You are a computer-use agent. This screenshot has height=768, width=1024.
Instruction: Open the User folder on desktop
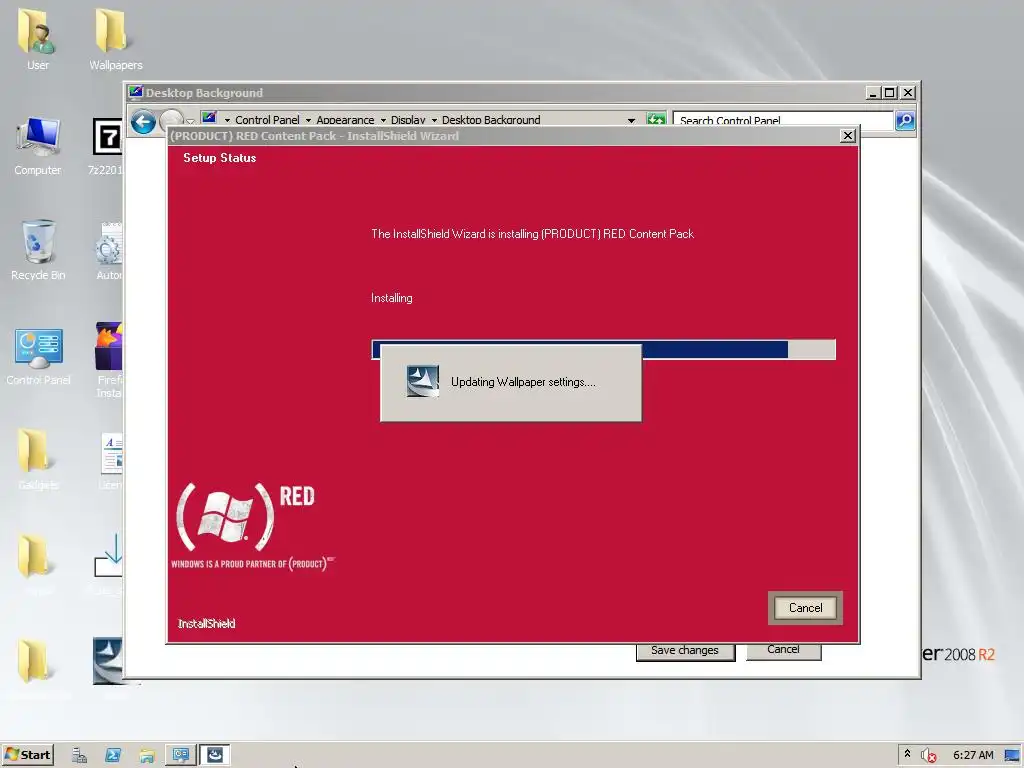pyautogui.click(x=37, y=39)
